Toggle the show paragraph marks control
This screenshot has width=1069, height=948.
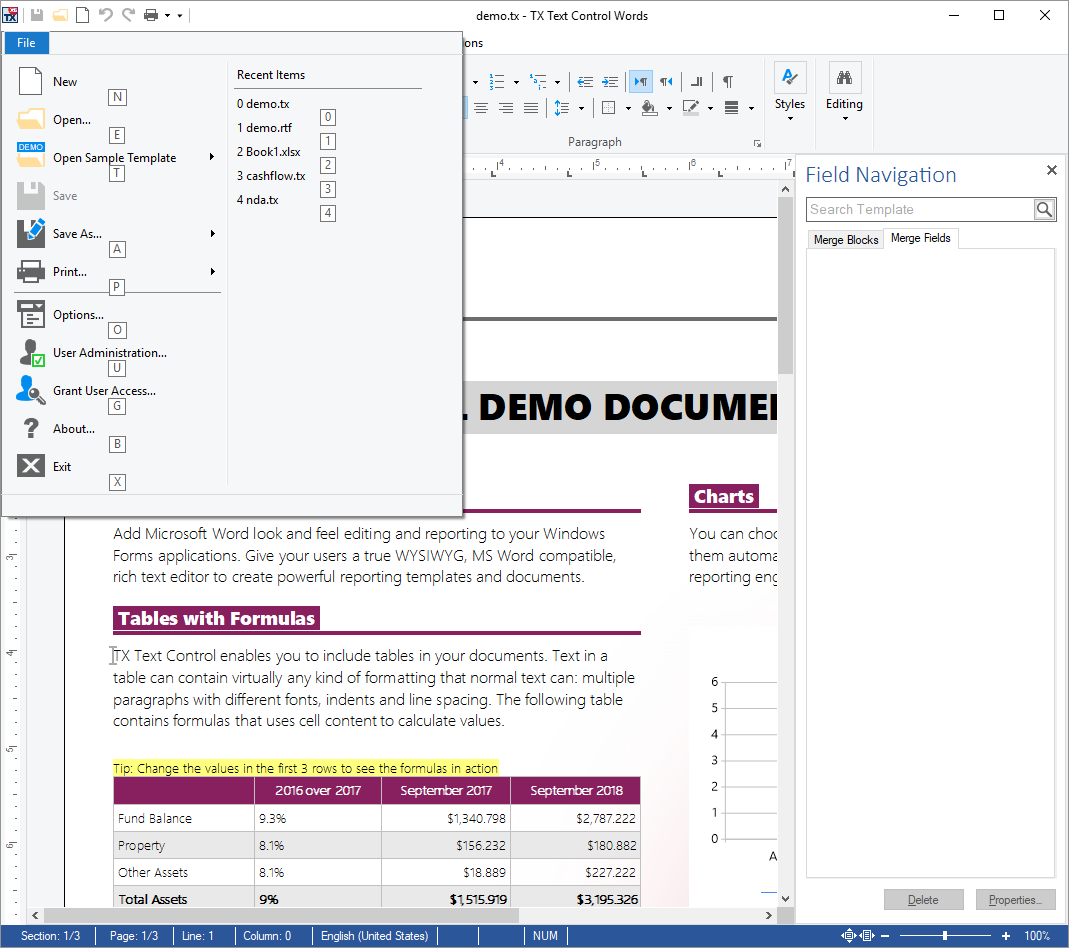click(x=728, y=81)
